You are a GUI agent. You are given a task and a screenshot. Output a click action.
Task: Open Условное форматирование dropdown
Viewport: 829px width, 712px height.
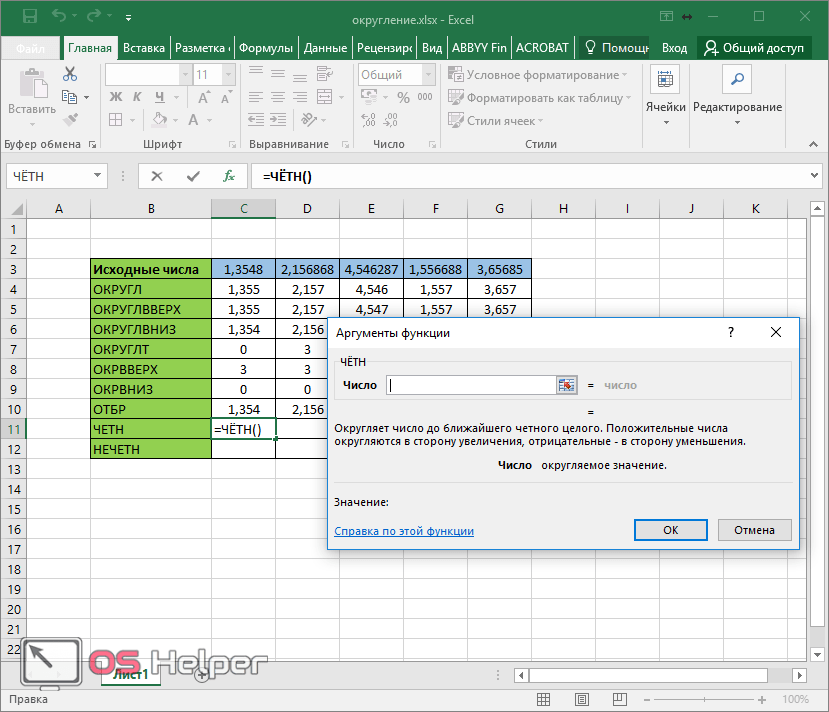(x=537, y=75)
